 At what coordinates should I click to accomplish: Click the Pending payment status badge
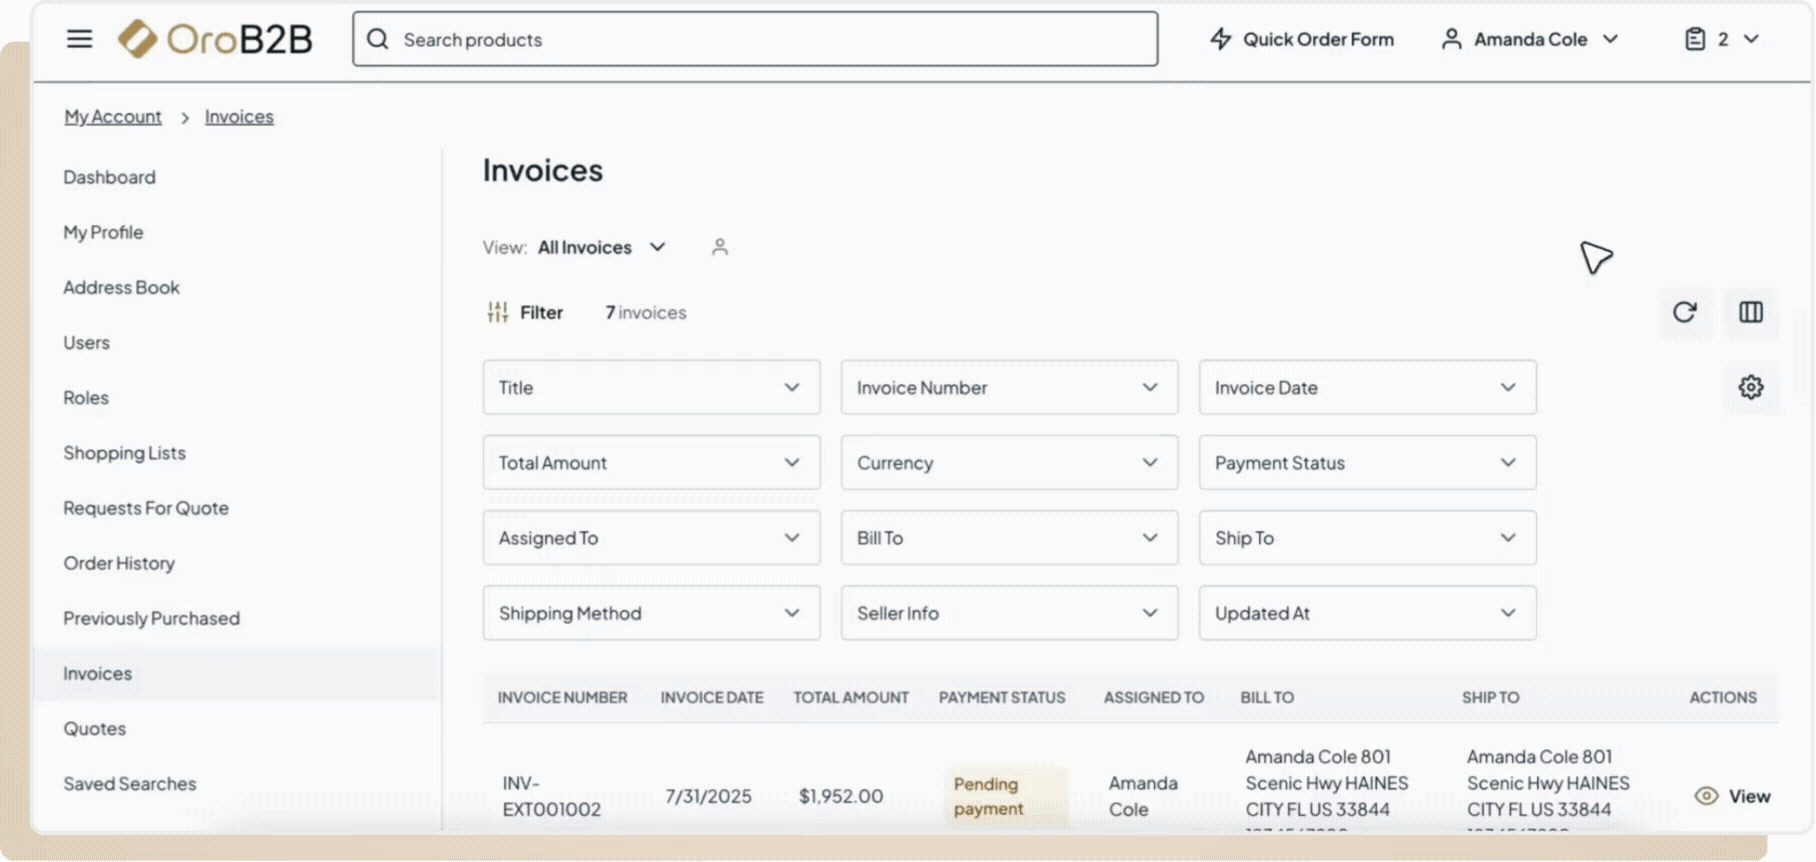tap(1006, 796)
